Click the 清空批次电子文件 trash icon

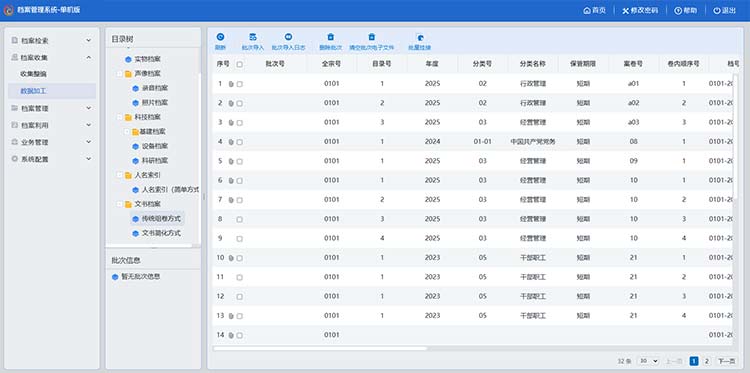tap(372, 37)
